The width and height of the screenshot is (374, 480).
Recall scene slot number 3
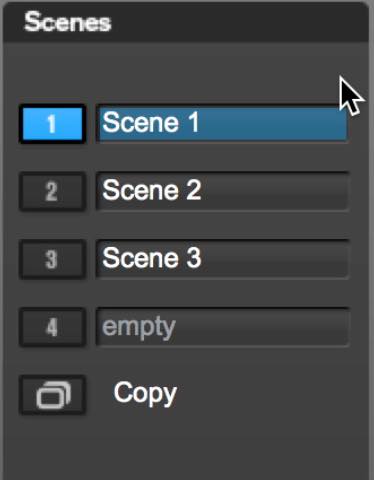point(52,259)
